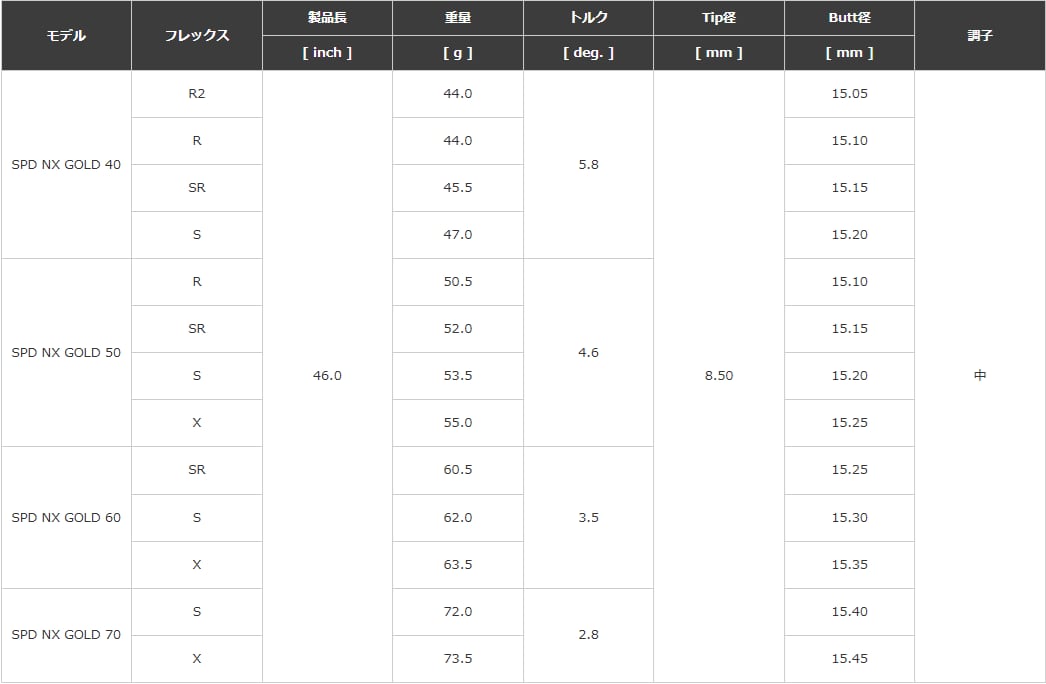The height and width of the screenshot is (684, 1046).
Task: Select the 2.8 torque value
Action: (588, 635)
